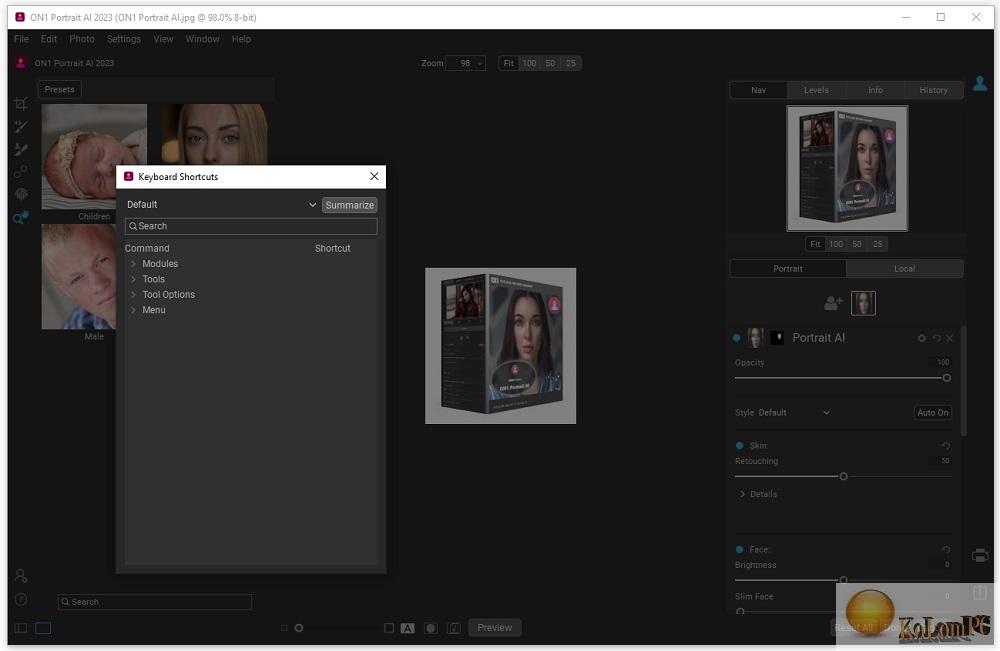1000x651 pixels.
Task: Open the Style Default dropdown
Action: point(794,413)
